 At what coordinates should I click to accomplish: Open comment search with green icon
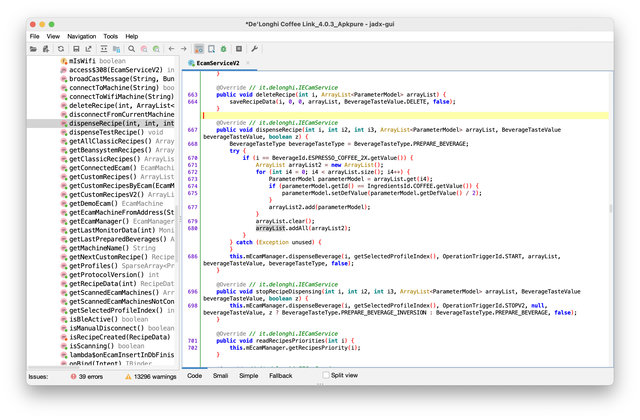pyautogui.click(x=156, y=49)
